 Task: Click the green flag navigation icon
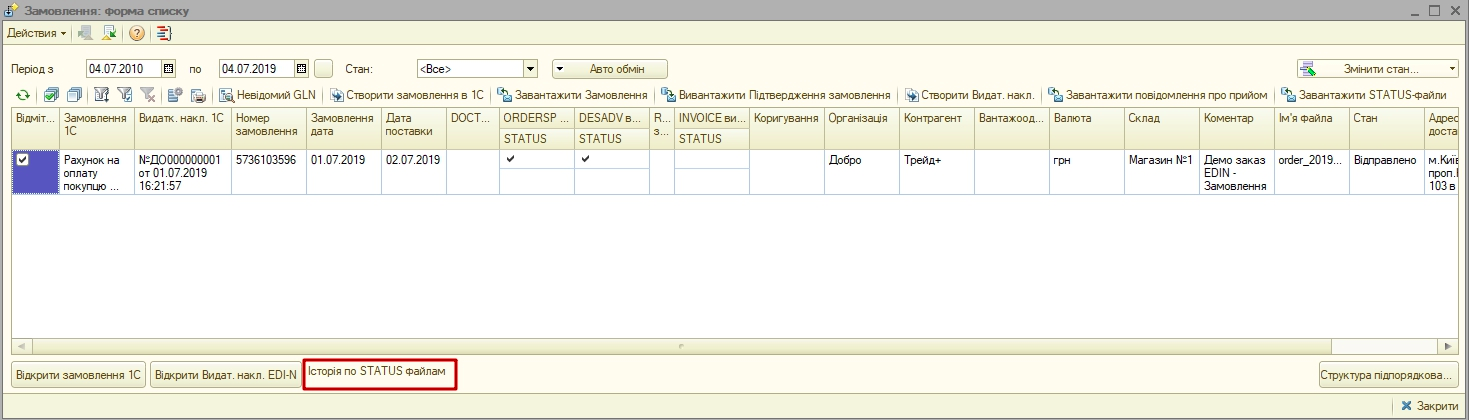click(110, 33)
